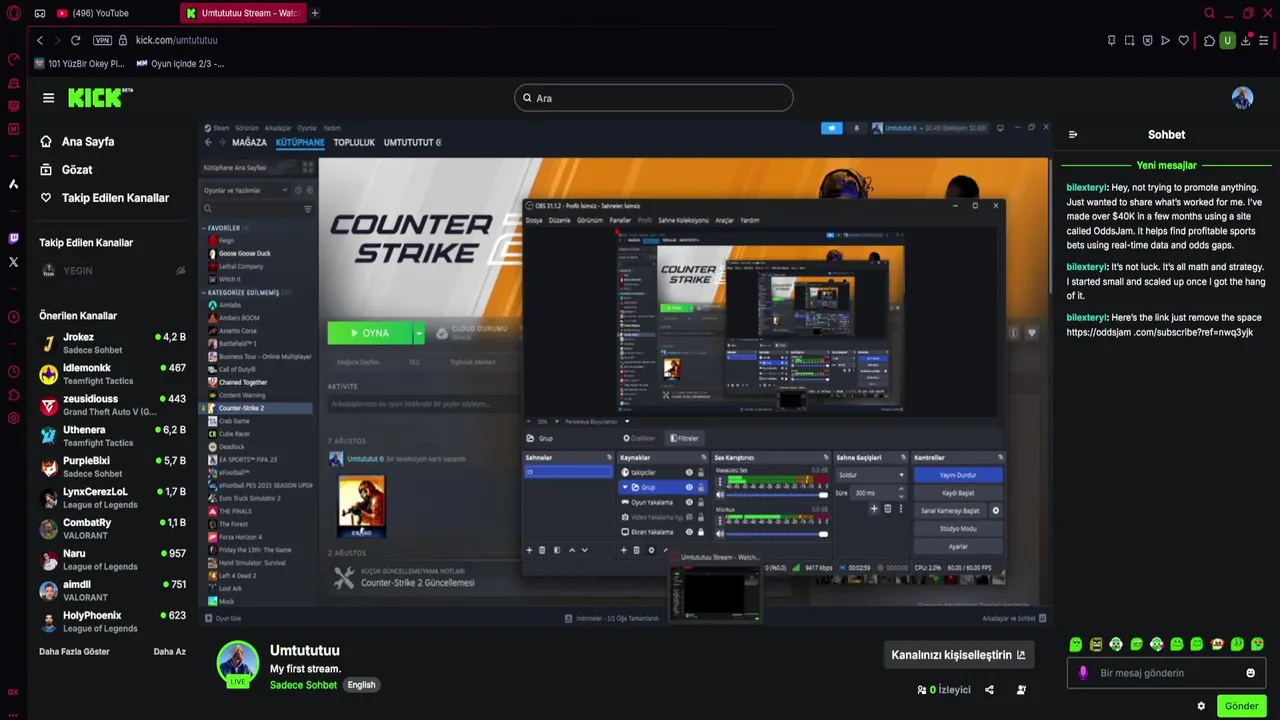Mute Mic/Aux speaker in OBS mixer
This screenshot has width=1280, height=720.
click(x=720, y=534)
